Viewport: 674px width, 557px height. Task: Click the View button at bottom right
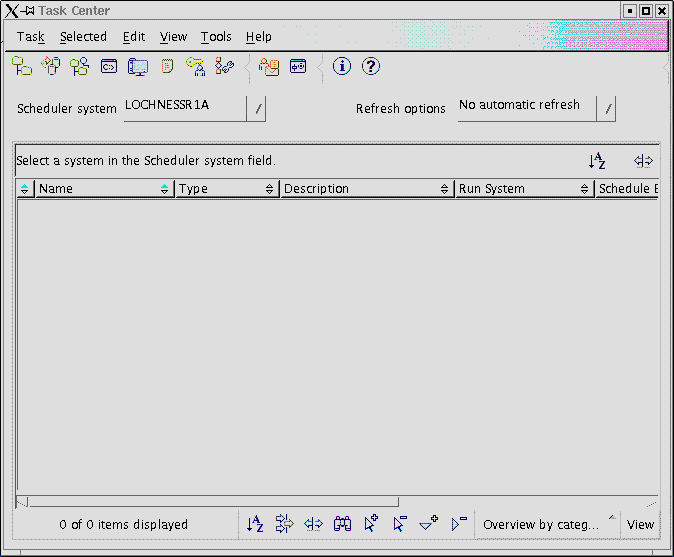point(640,524)
